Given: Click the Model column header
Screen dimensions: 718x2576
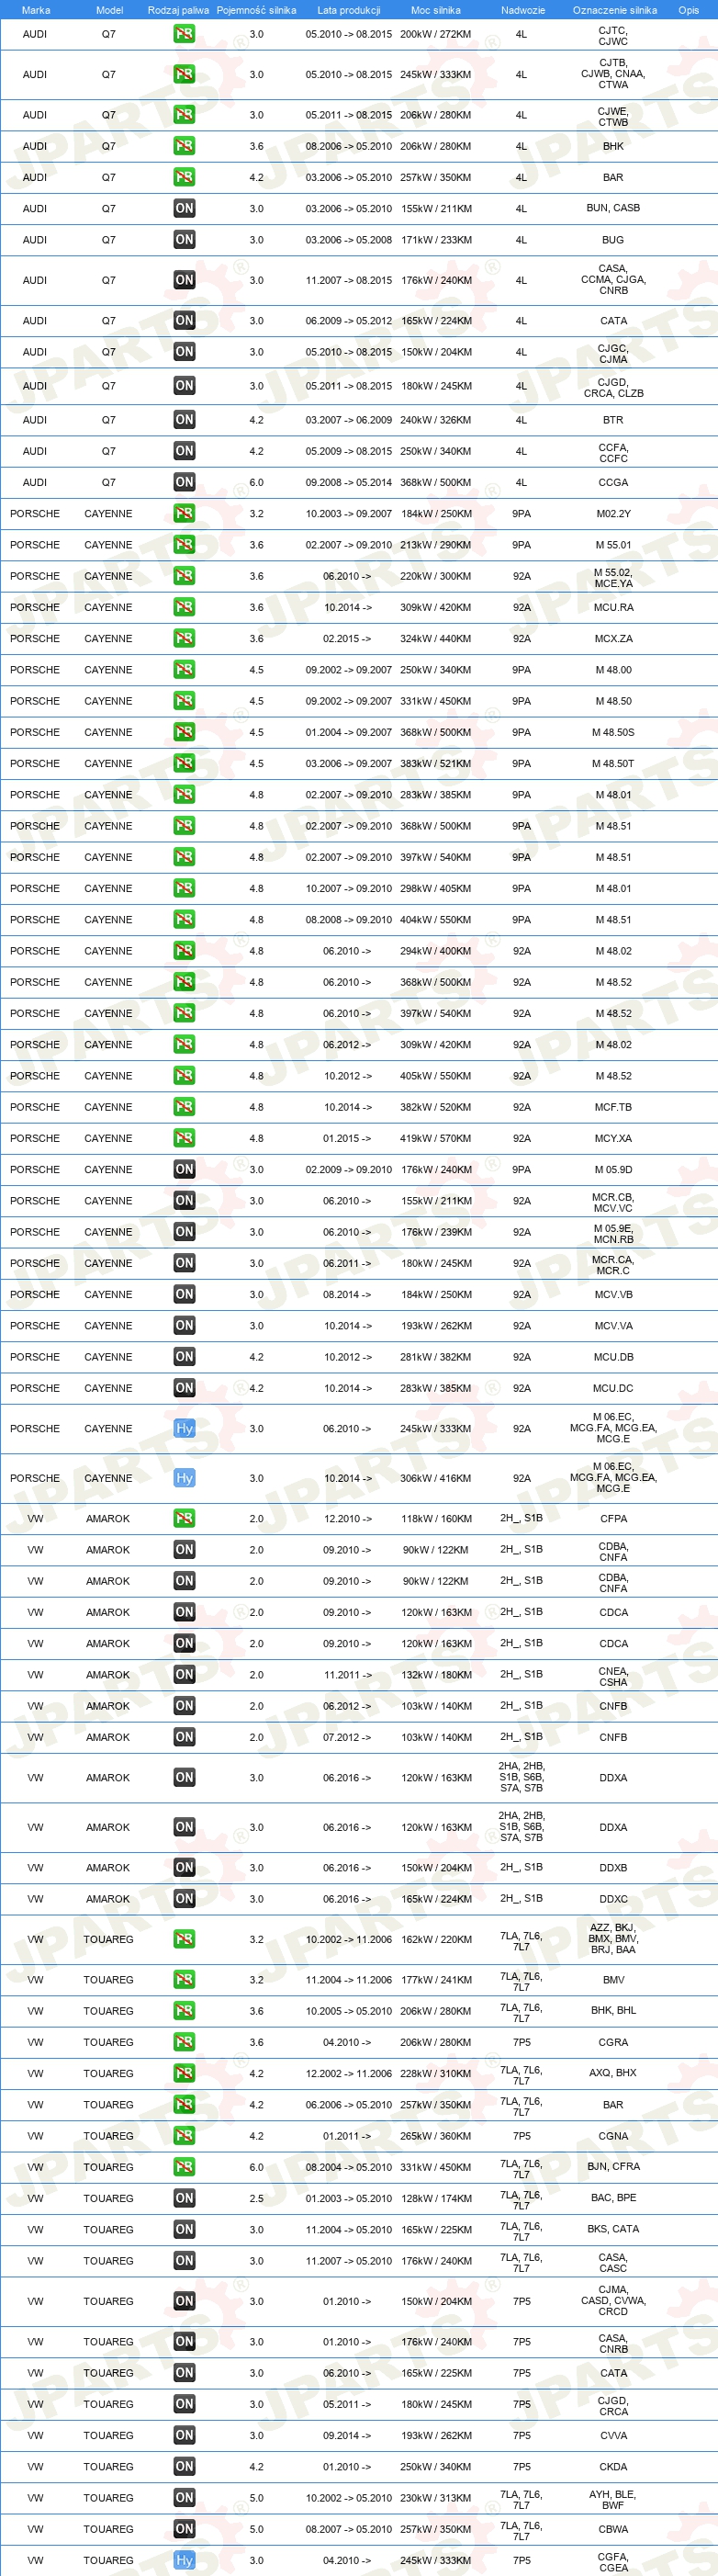Looking at the screenshot, I should [x=109, y=10].
